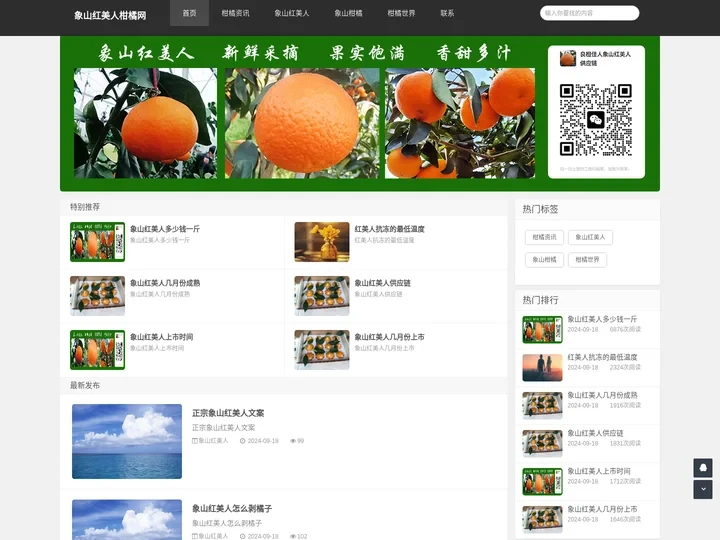The width and height of the screenshot is (720, 540).
Task: Click ranking thumbnail for 象山红美人几月份上市
Action: [x=542, y=519]
